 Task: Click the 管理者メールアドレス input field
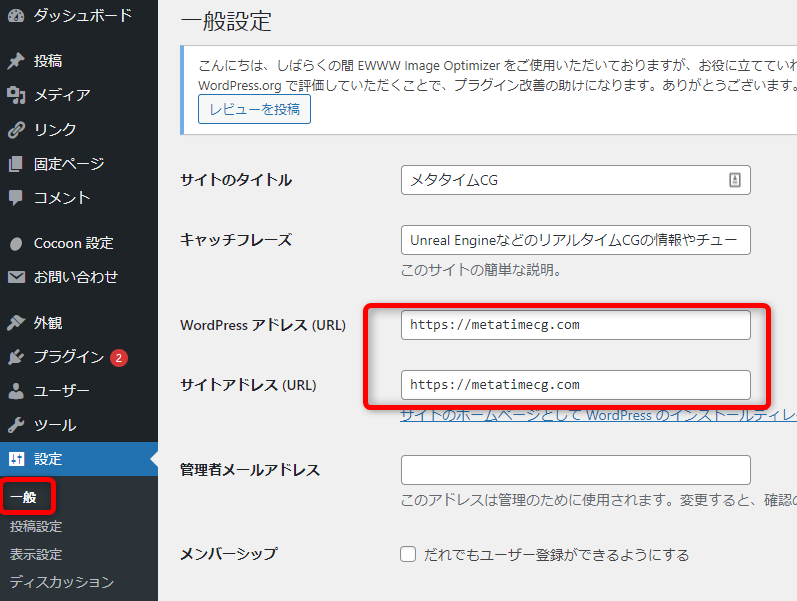point(575,470)
